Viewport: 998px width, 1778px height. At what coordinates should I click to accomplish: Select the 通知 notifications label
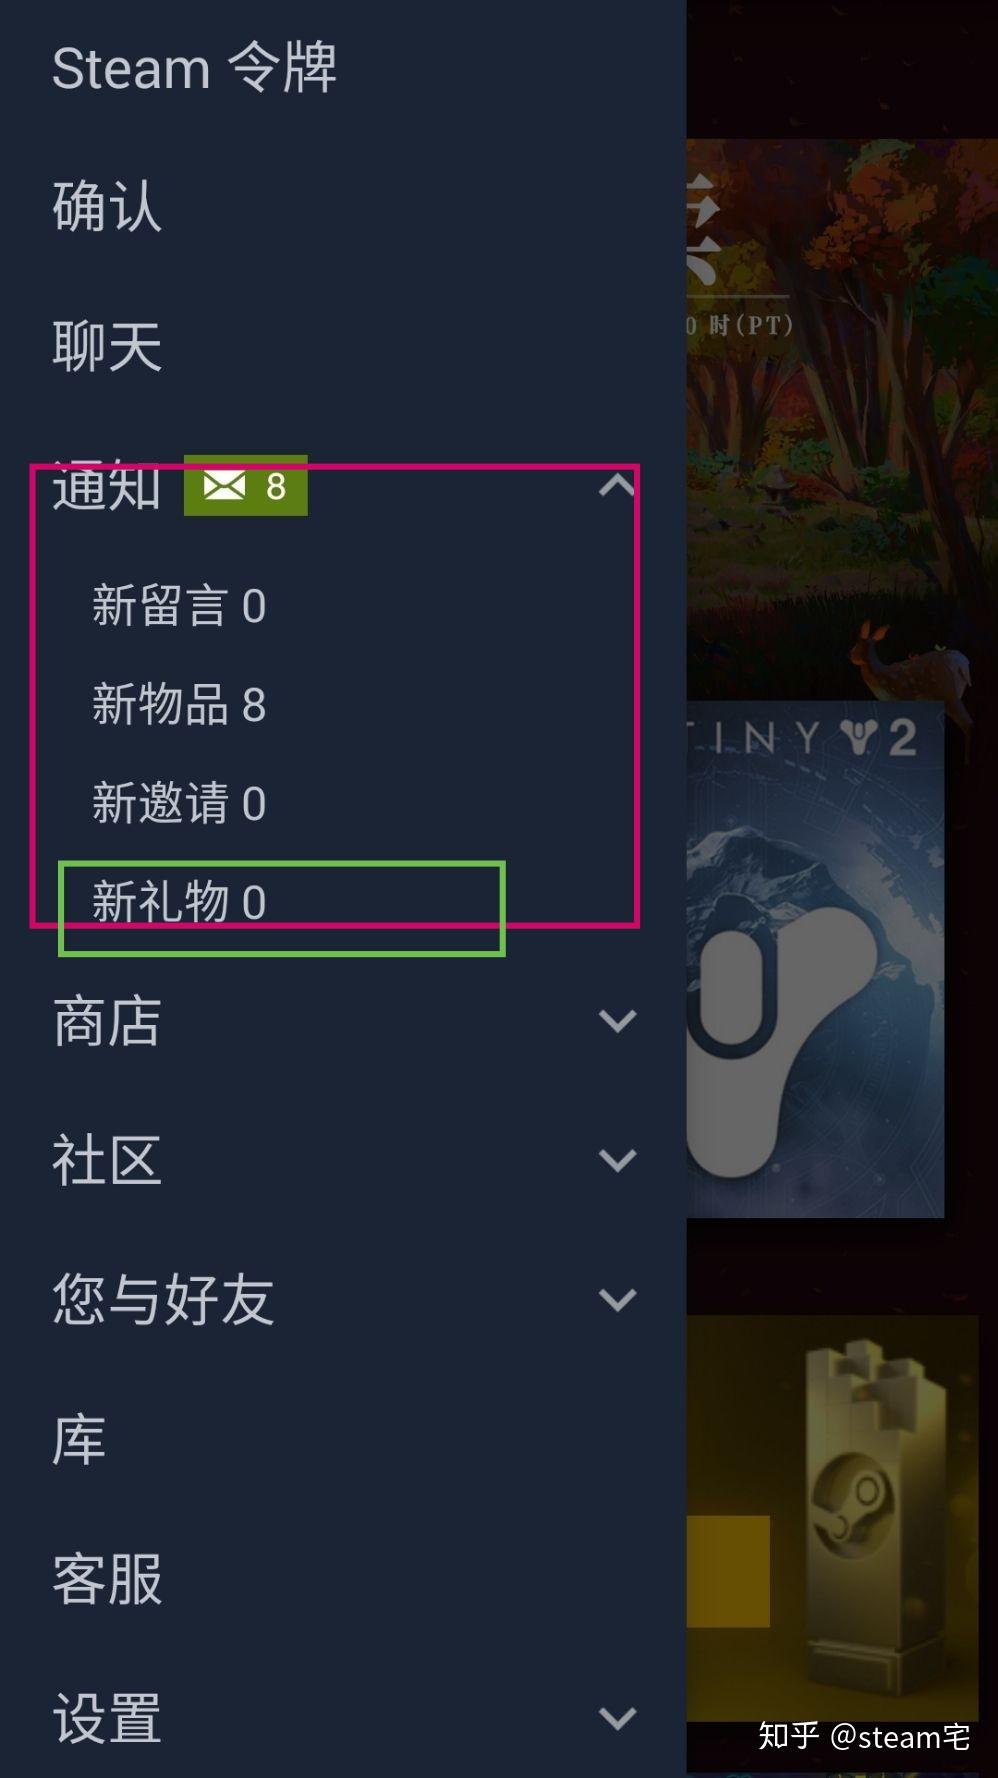click(x=107, y=486)
